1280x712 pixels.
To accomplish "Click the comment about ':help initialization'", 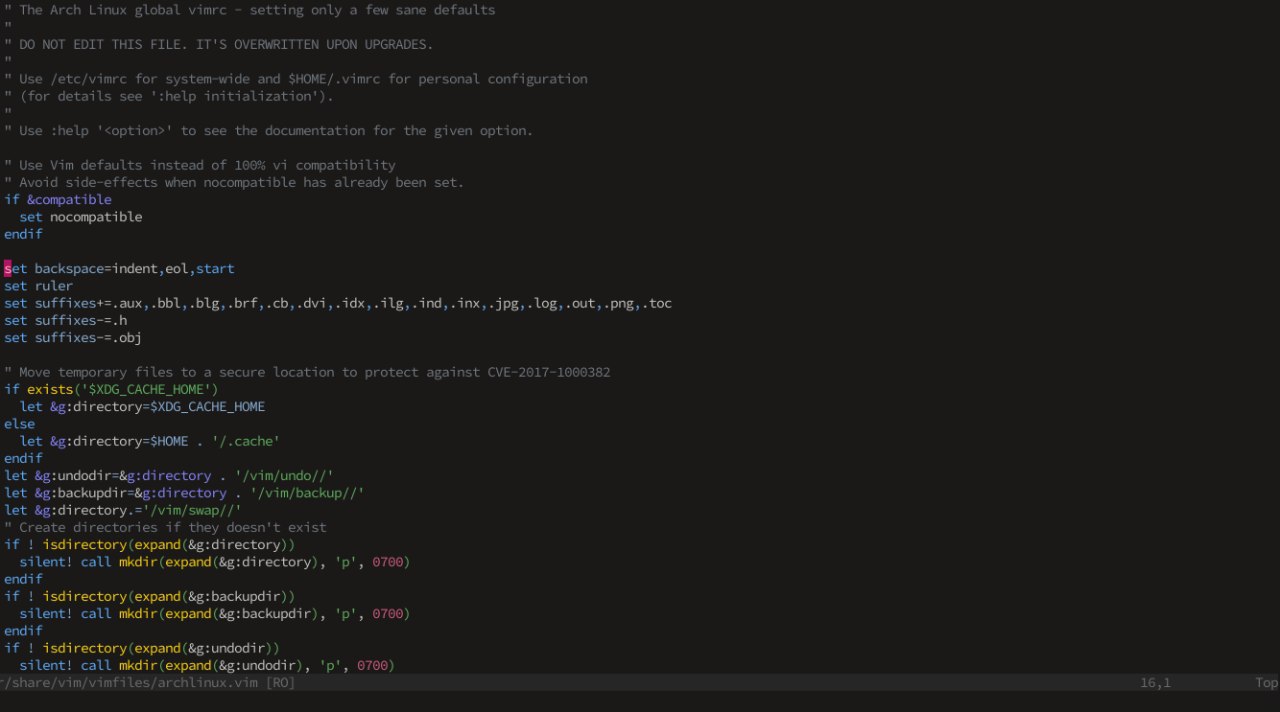I will [x=169, y=96].
